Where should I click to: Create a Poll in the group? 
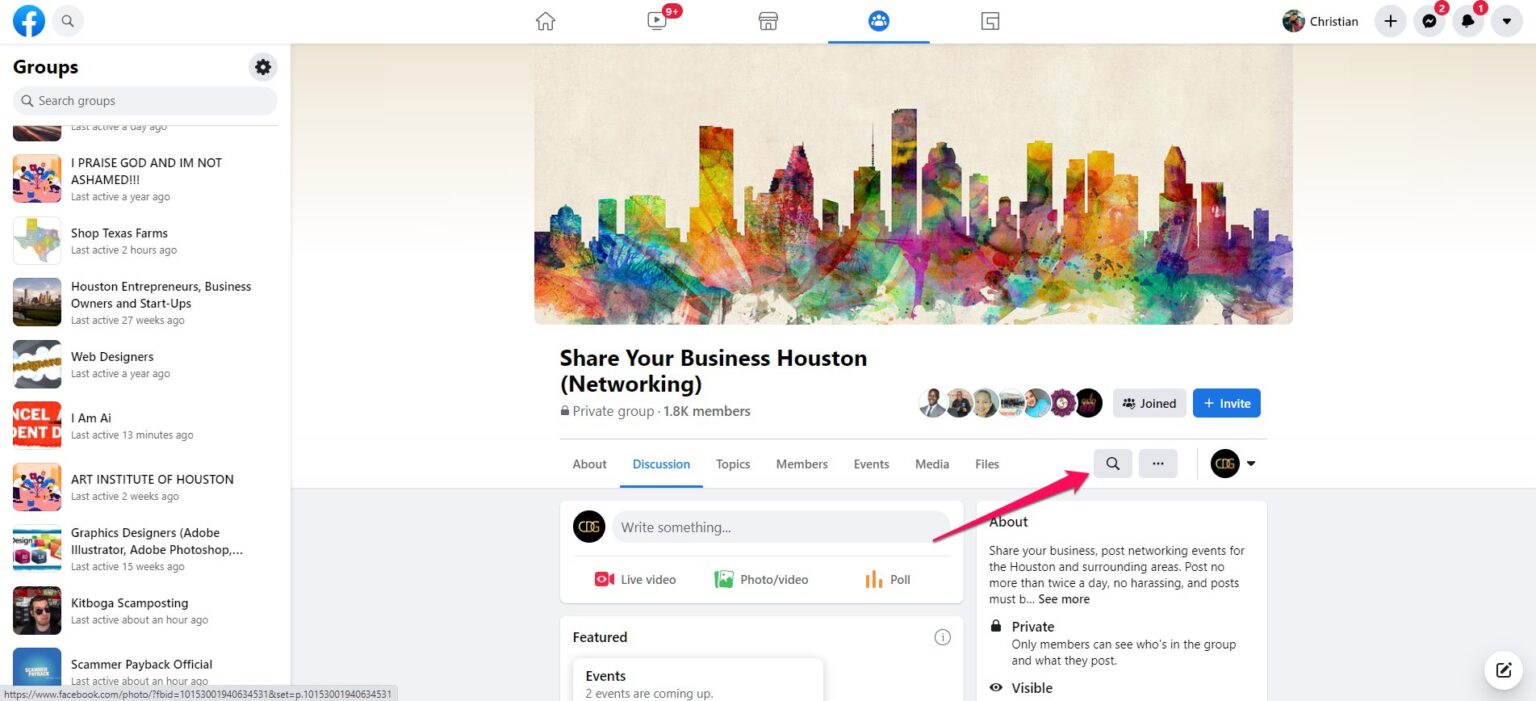click(887, 579)
